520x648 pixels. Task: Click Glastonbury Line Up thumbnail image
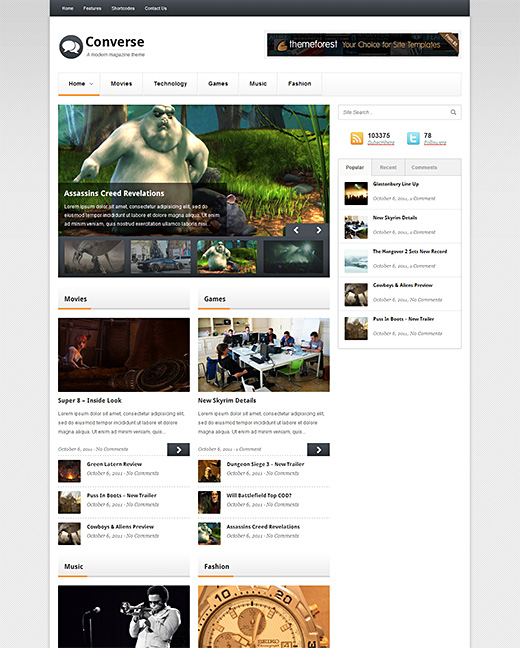(356, 193)
